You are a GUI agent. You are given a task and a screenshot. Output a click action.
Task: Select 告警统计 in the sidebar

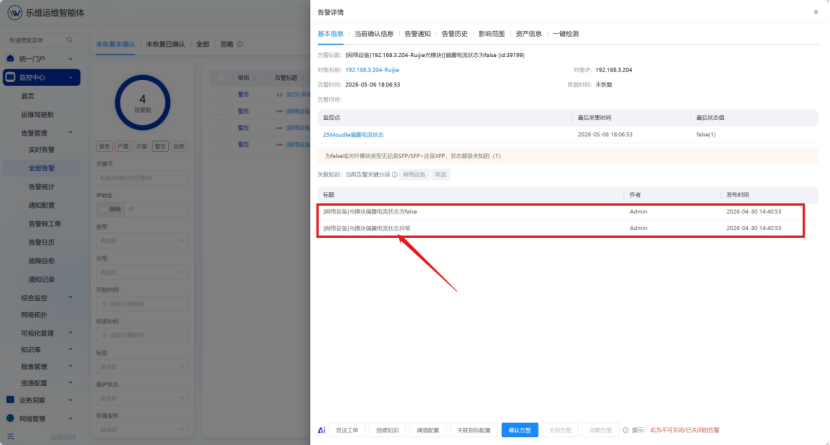(41, 187)
